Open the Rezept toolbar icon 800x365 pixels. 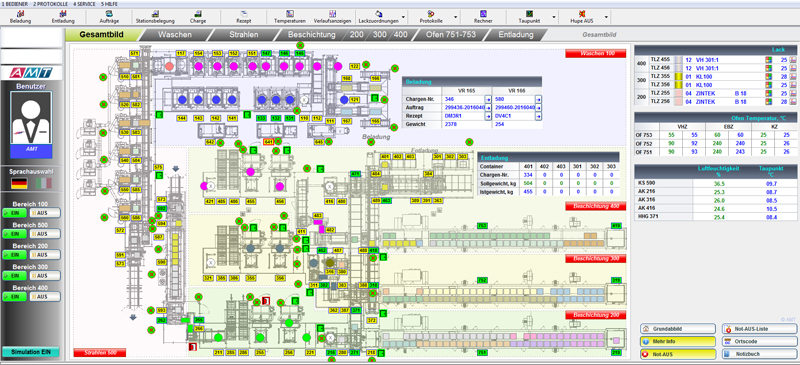244,17
